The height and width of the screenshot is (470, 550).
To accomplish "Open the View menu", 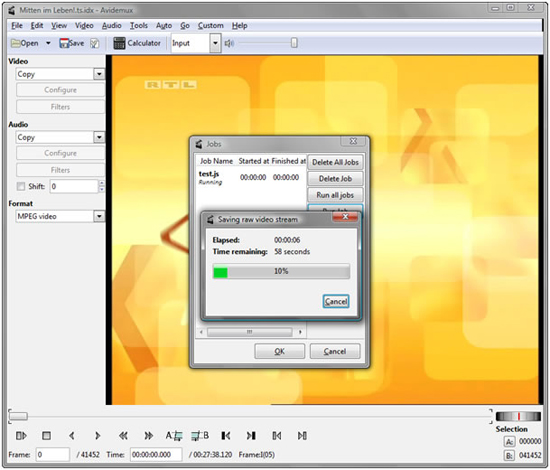I will pyautogui.click(x=59, y=26).
